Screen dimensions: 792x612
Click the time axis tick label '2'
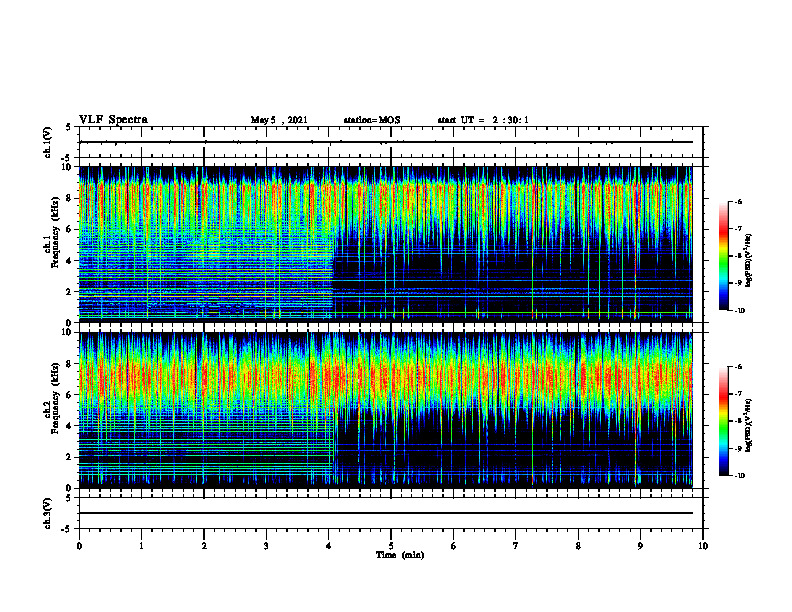(x=204, y=546)
